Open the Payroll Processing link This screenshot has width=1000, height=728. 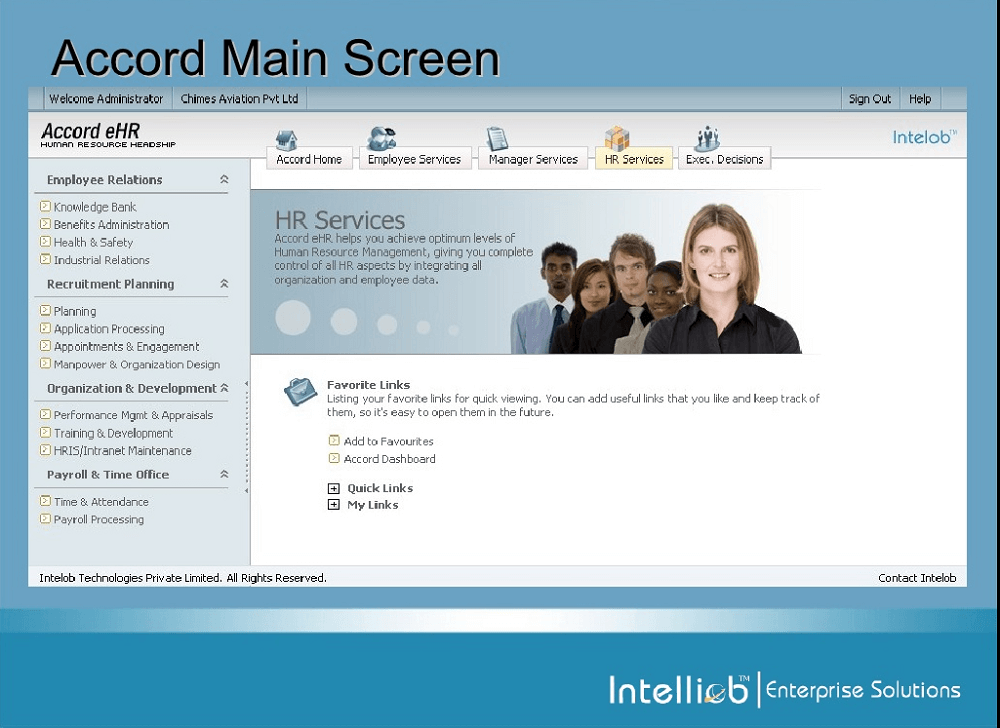(x=99, y=520)
